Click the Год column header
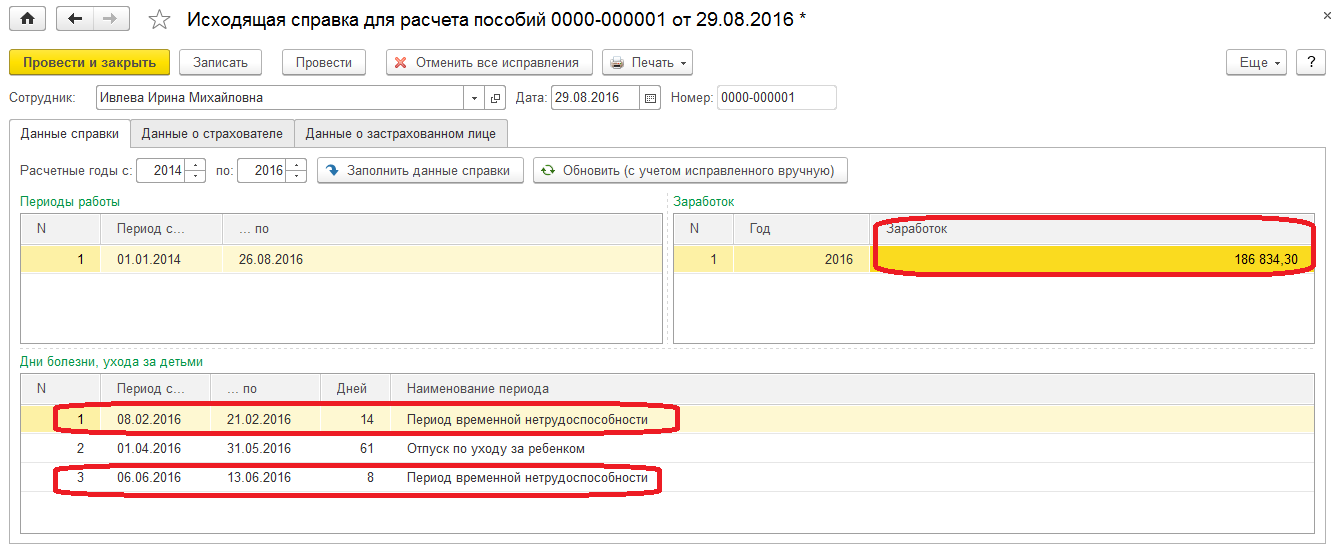Screen dimensions: 1339x553 801,229
